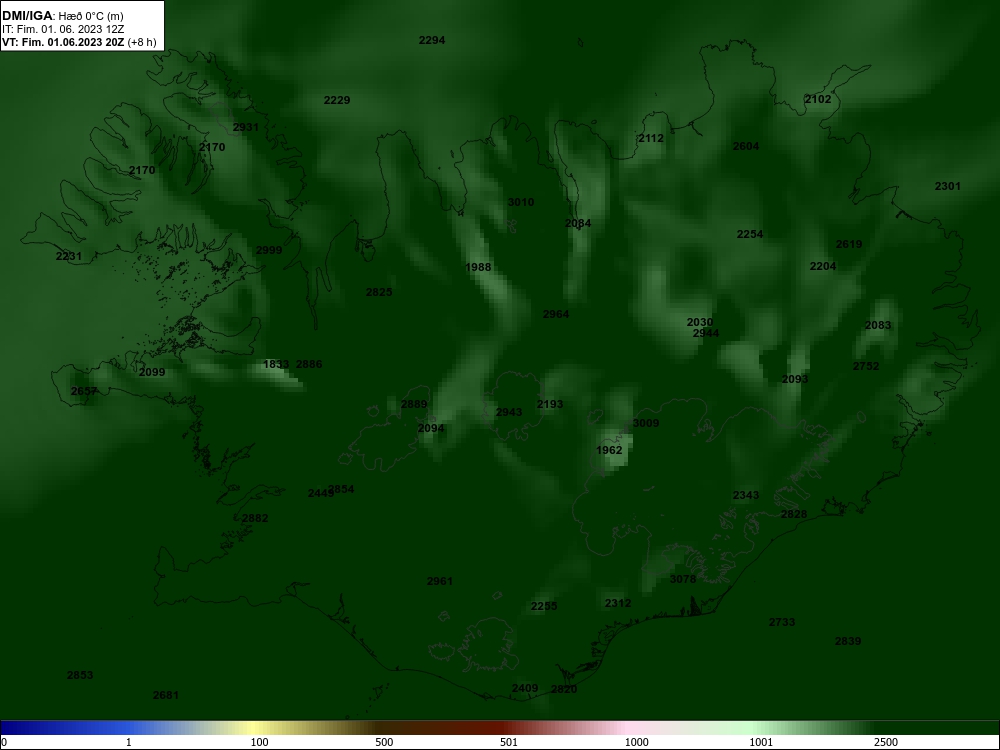Pick the value 2839
The width and height of the screenshot is (1000, 750).
click(848, 642)
